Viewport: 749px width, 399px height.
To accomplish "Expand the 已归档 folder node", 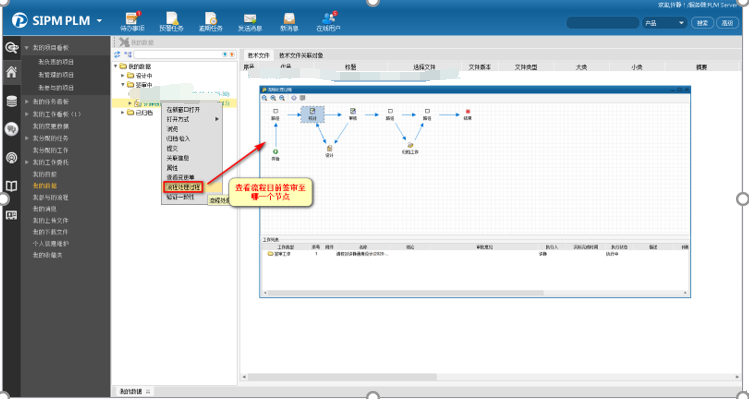I will point(122,113).
